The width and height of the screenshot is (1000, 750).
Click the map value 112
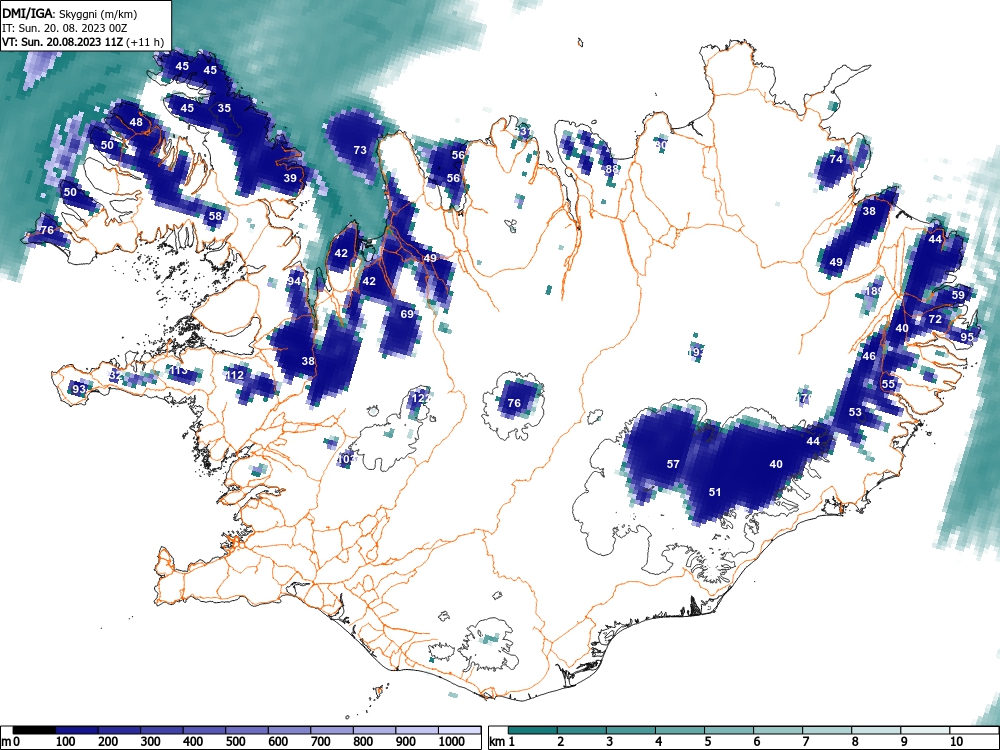click(x=235, y=375)
